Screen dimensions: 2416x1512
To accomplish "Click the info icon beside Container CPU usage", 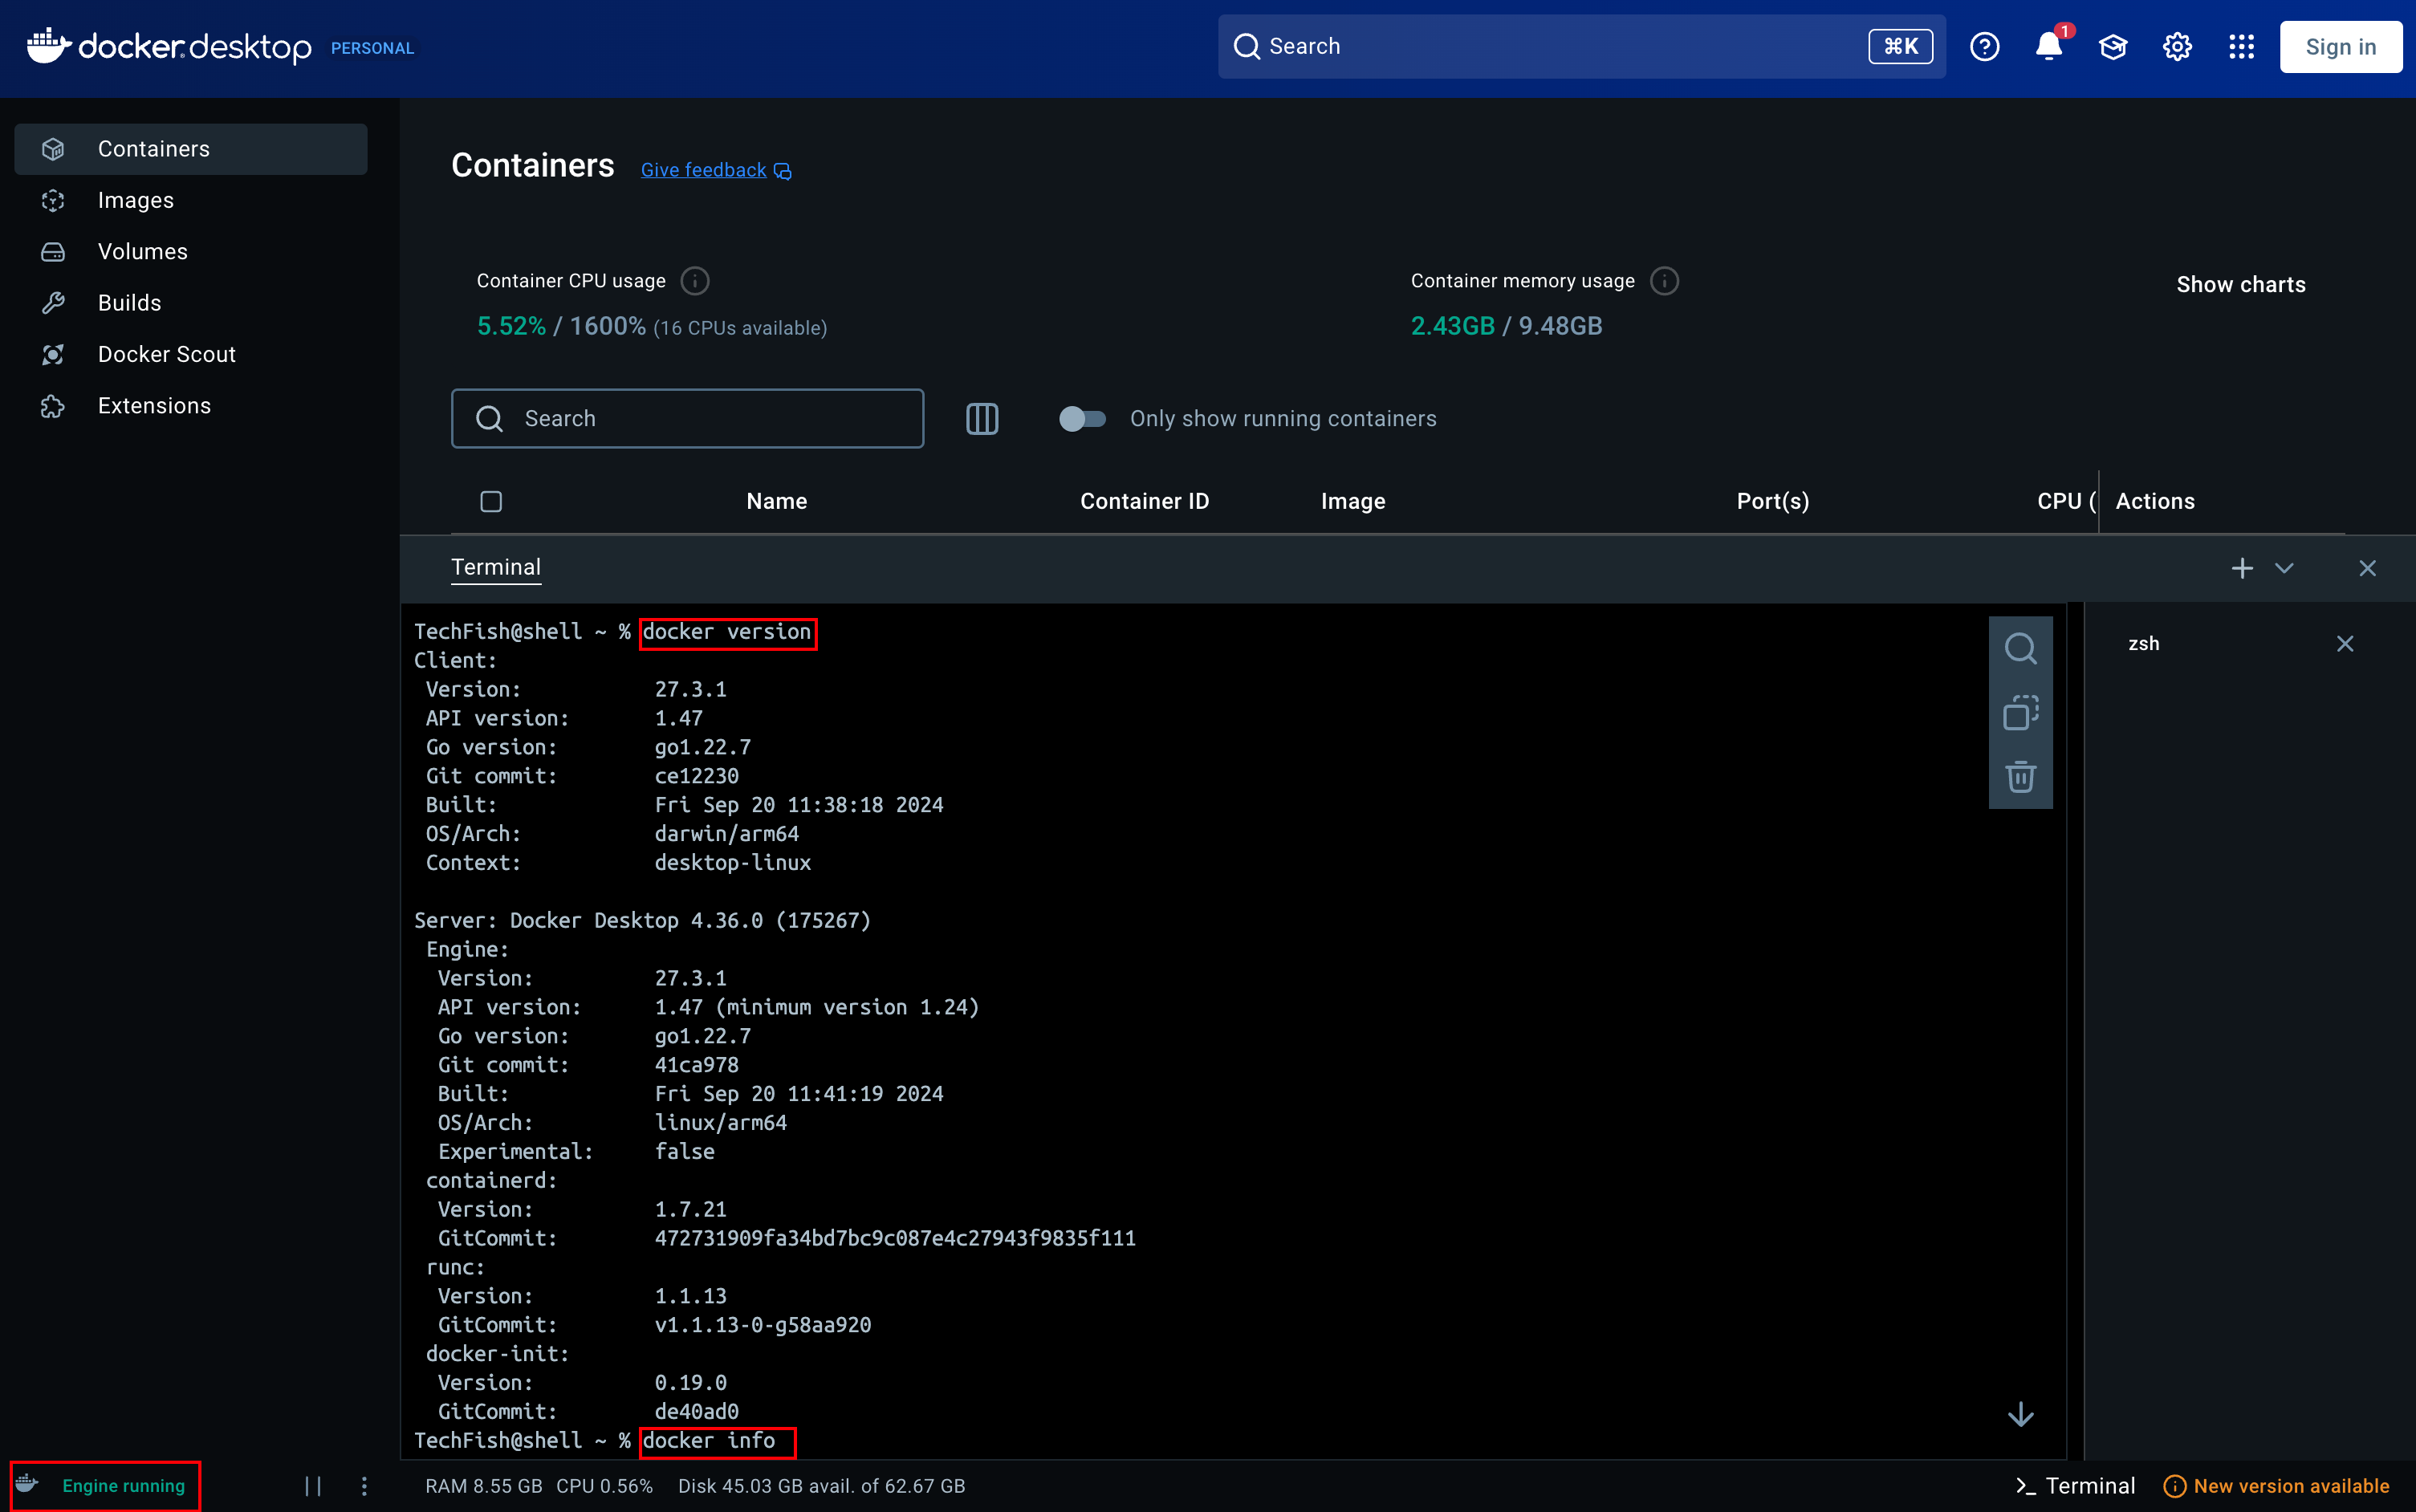I will tap(695, 281).
